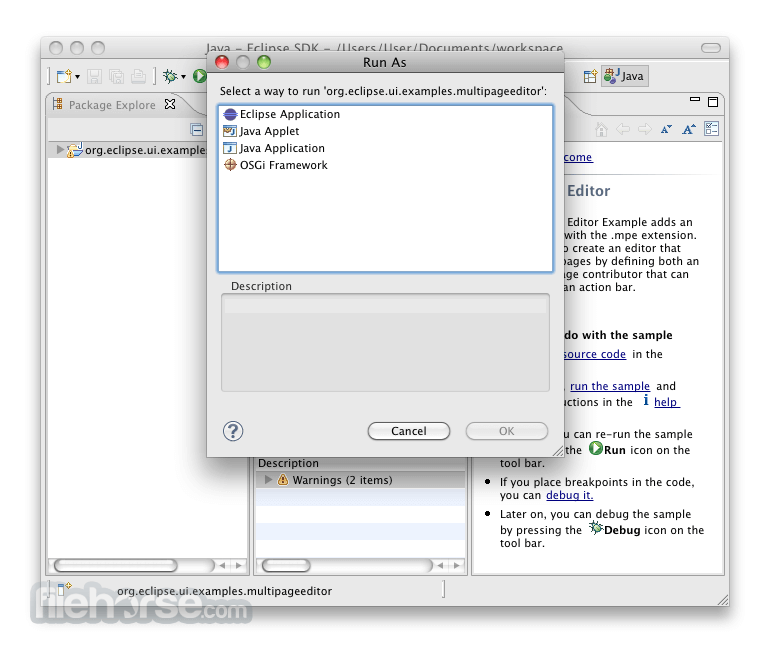Click the Print toolbar icon
This screenshot has height=654, width=768.
(x=139, y=76)
